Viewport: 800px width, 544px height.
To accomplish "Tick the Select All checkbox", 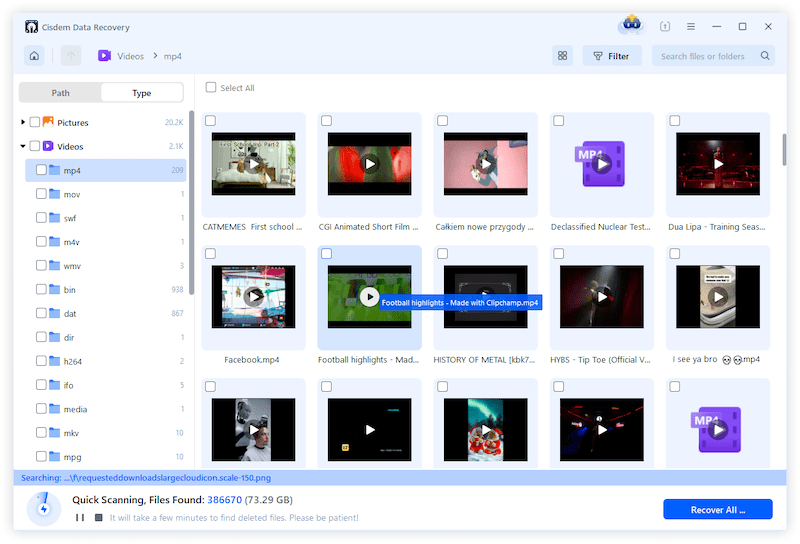I will pos(211,87).
